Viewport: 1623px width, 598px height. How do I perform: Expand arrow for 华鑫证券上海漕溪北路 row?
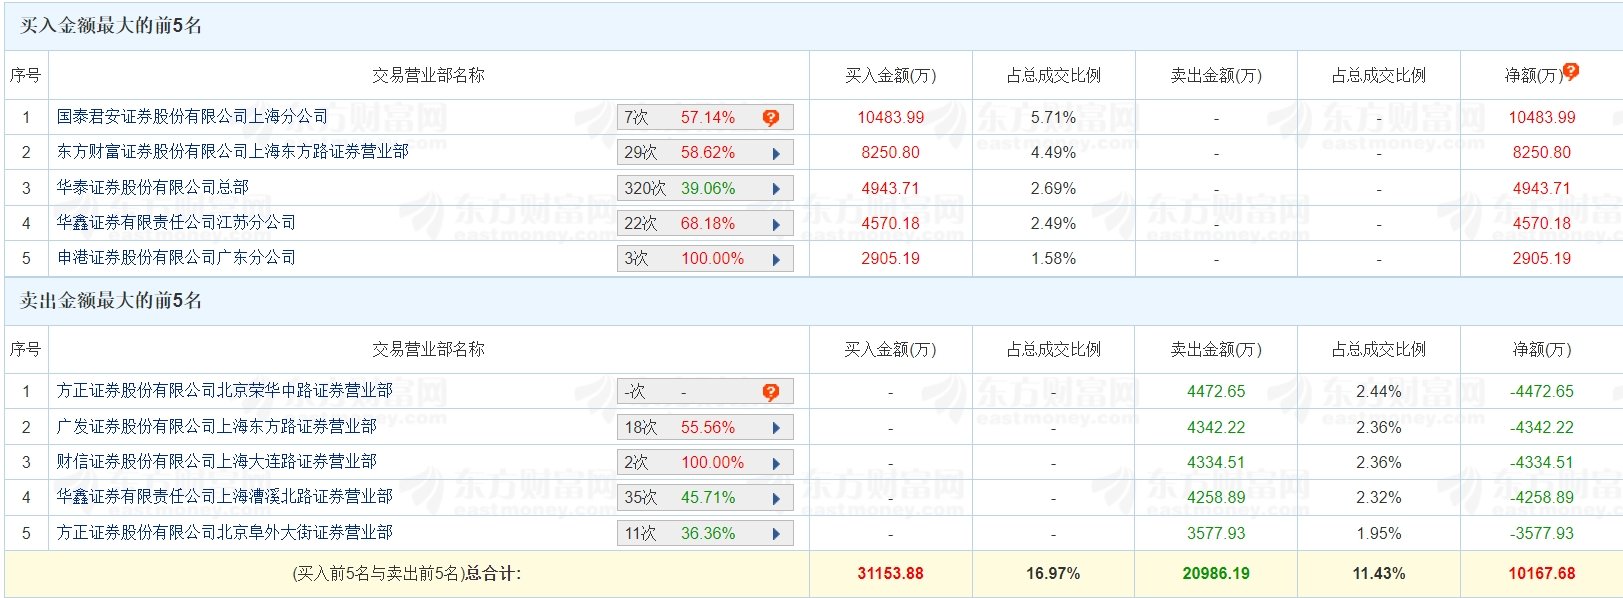point(776,499)
